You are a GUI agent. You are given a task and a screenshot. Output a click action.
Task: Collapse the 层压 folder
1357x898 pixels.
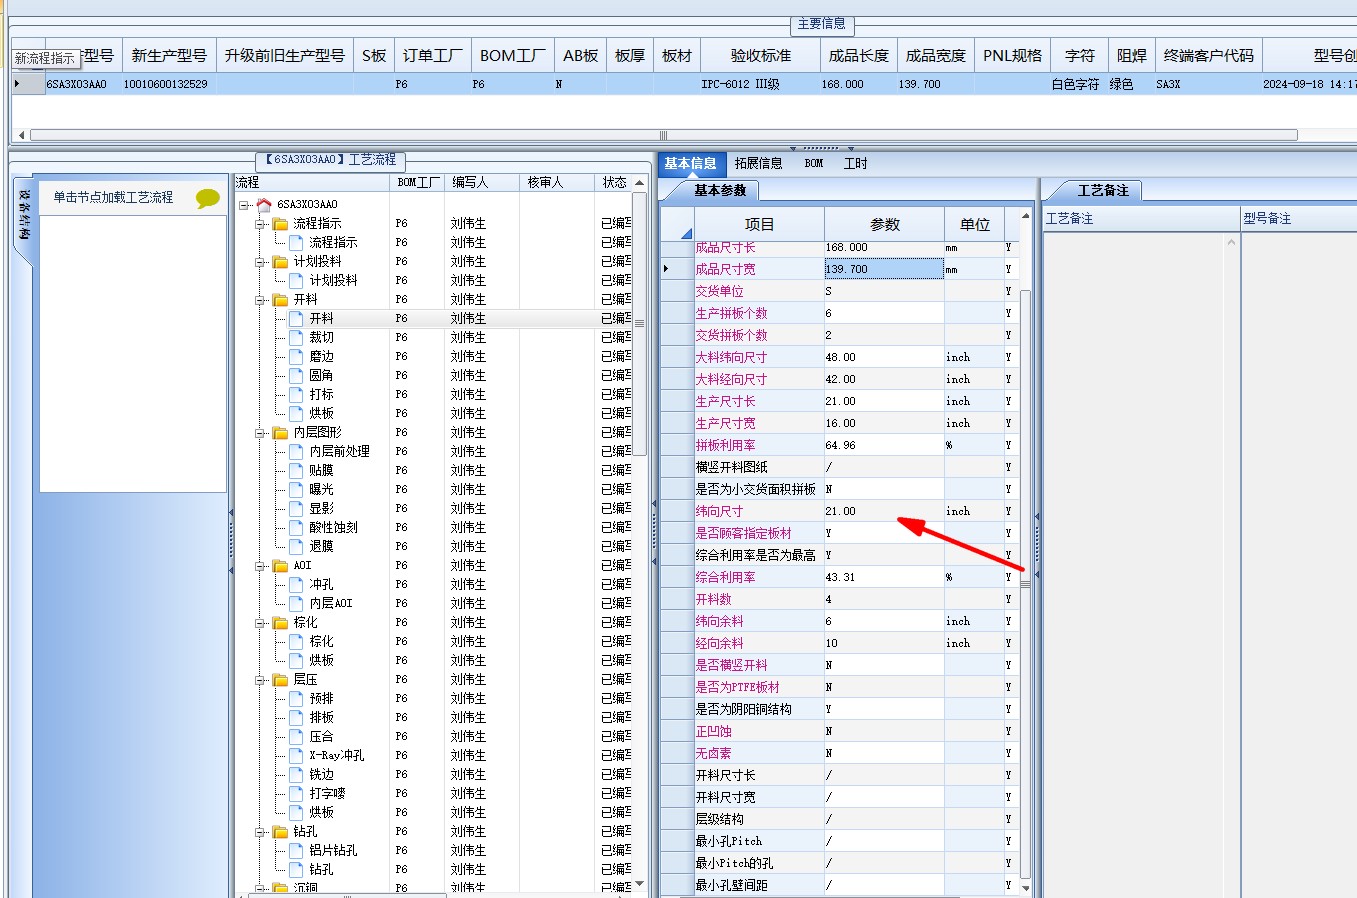pos(261,680)
